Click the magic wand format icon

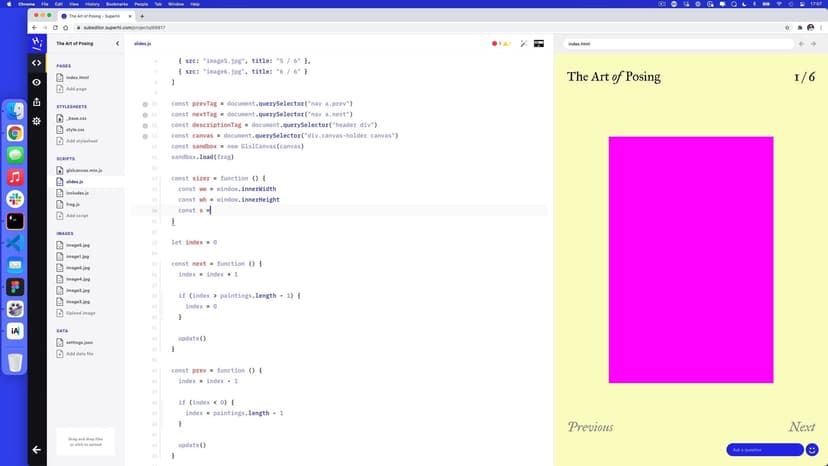(523, 44)
